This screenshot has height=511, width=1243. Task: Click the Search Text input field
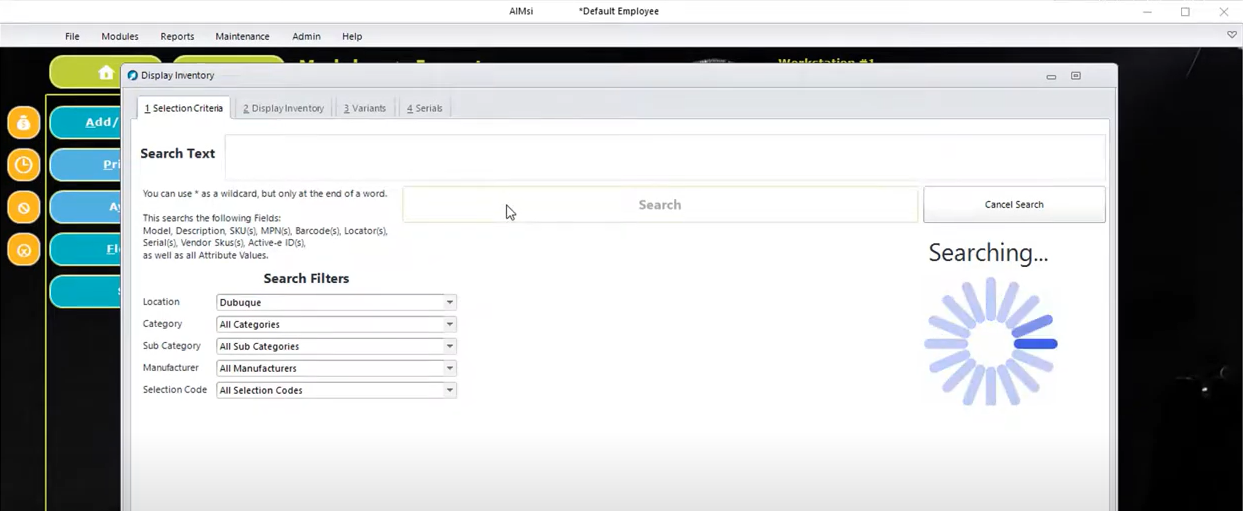click(665, 156)
